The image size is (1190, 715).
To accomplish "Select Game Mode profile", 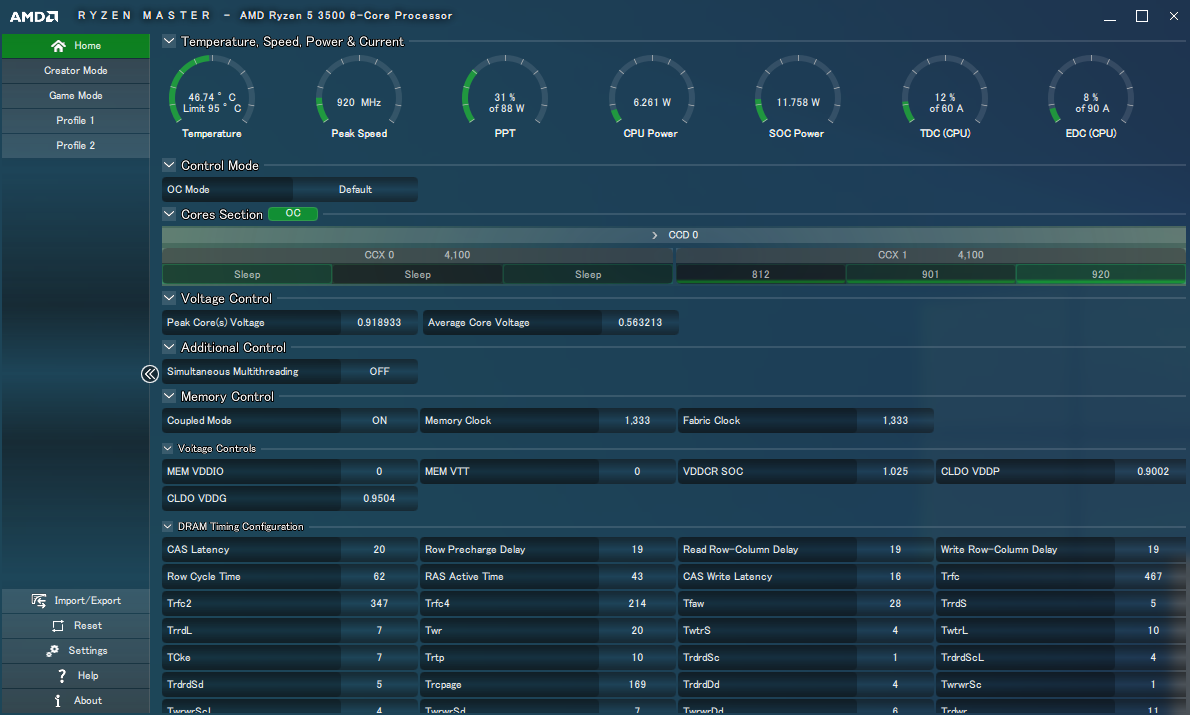I will [75, 96].
